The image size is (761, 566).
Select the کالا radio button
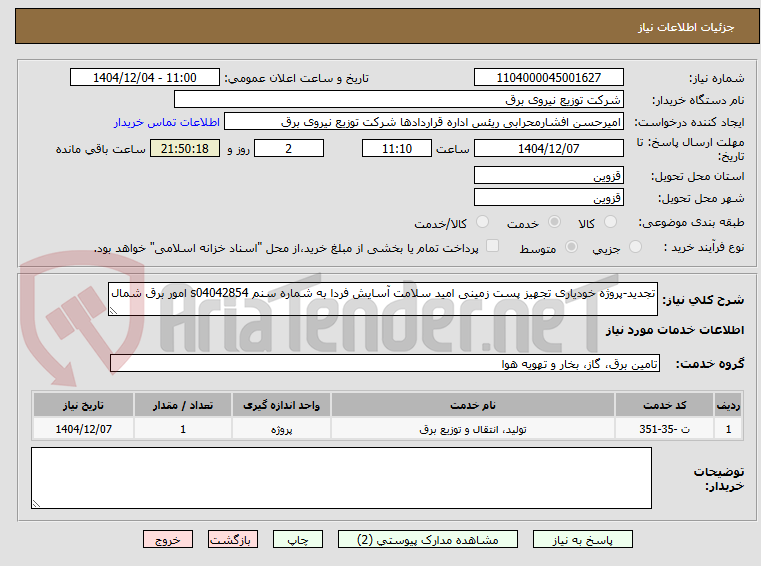click(610, 222)
